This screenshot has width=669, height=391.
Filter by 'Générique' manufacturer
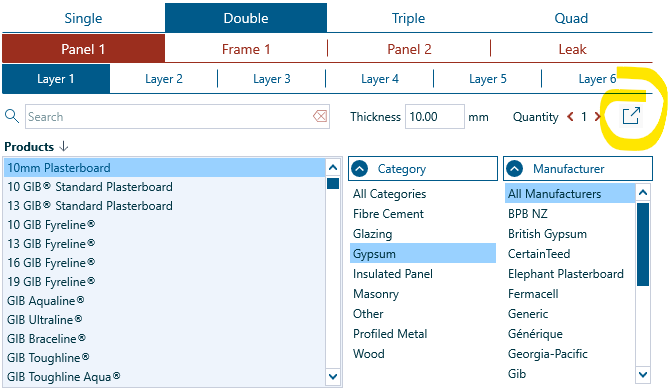tap(570, 334)
